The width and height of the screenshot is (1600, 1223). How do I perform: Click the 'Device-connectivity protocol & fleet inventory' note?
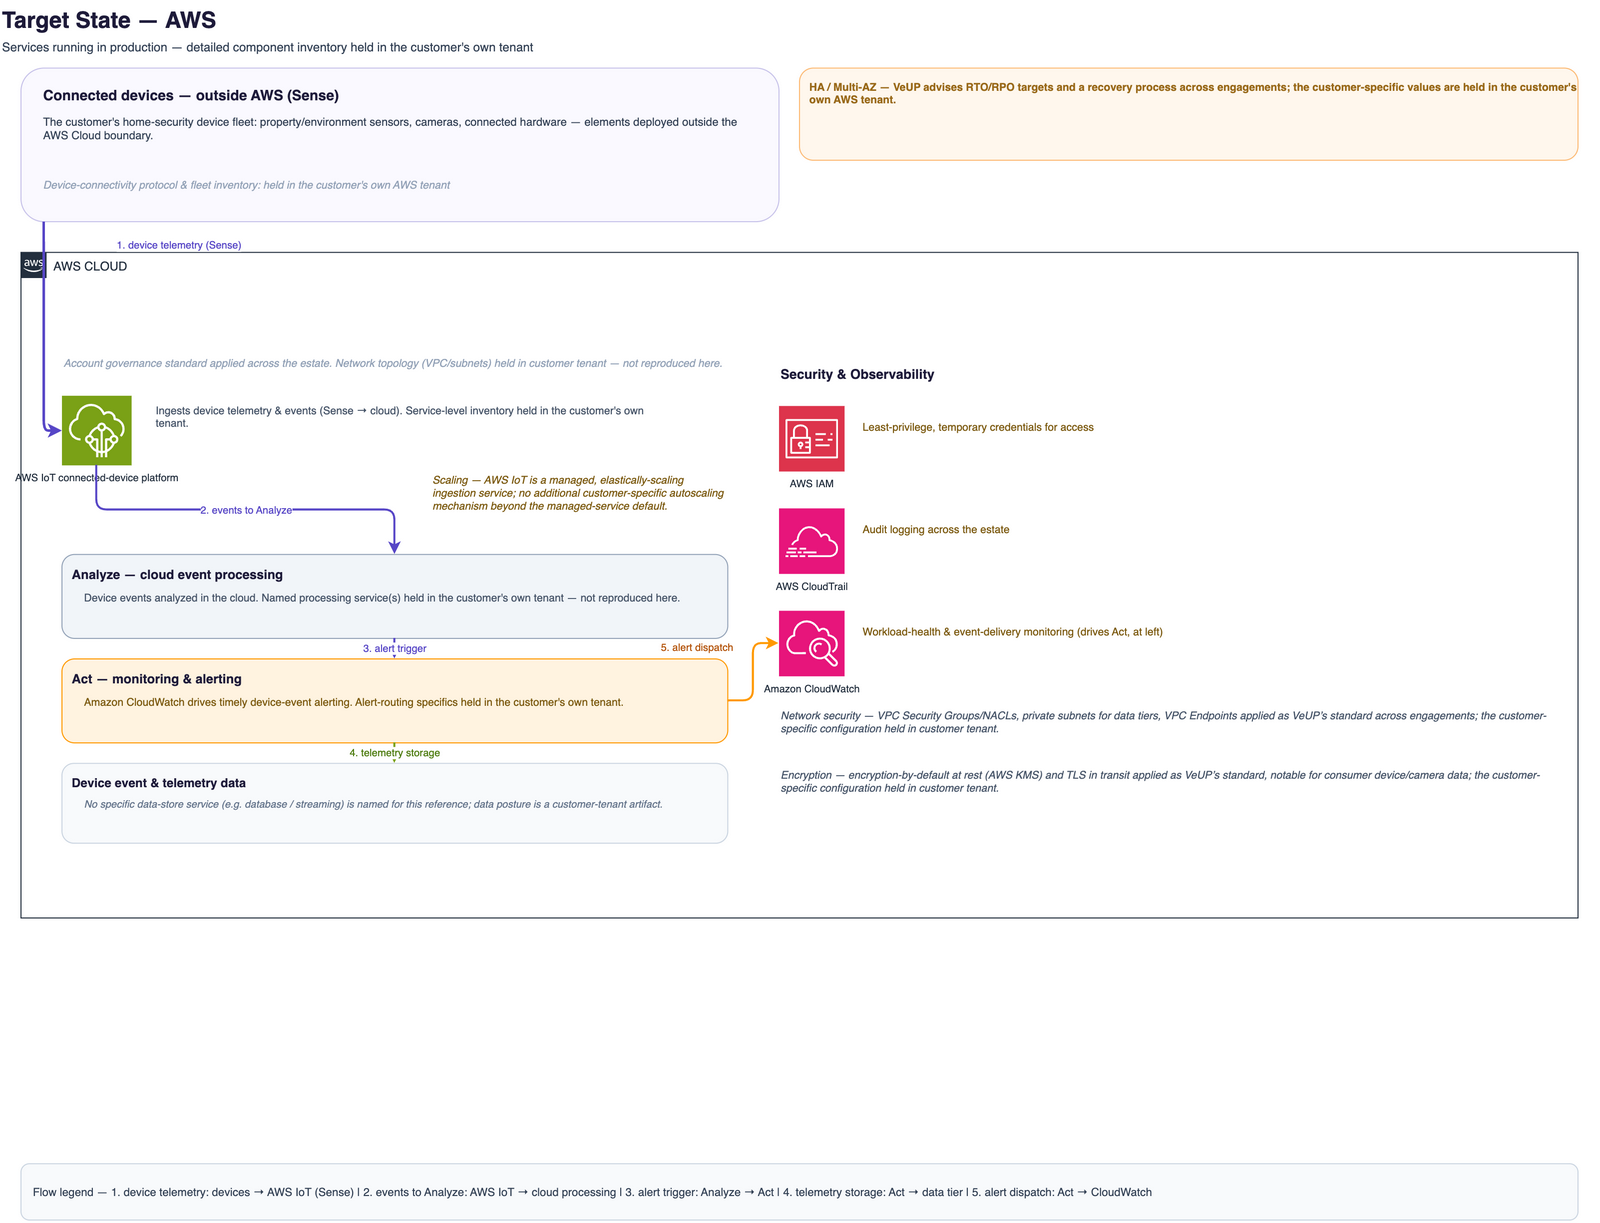(x=247, y=185)
